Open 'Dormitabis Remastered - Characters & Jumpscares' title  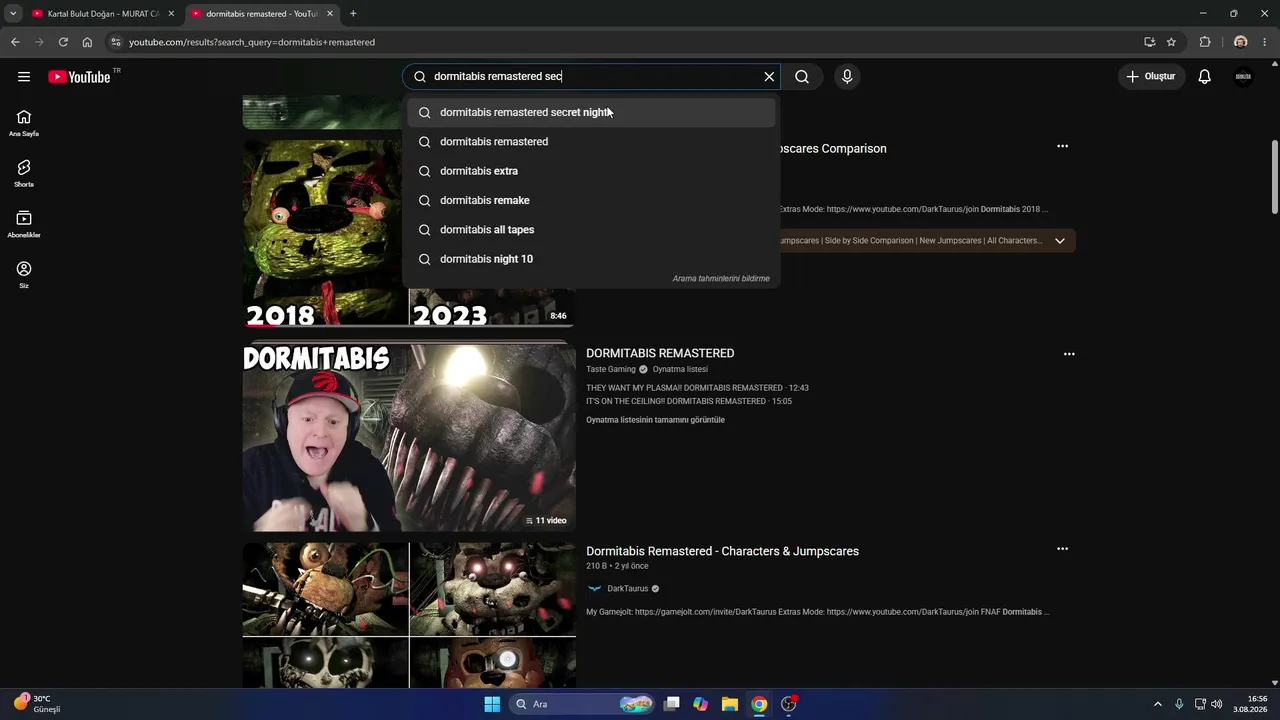click(x=722, y=551)
